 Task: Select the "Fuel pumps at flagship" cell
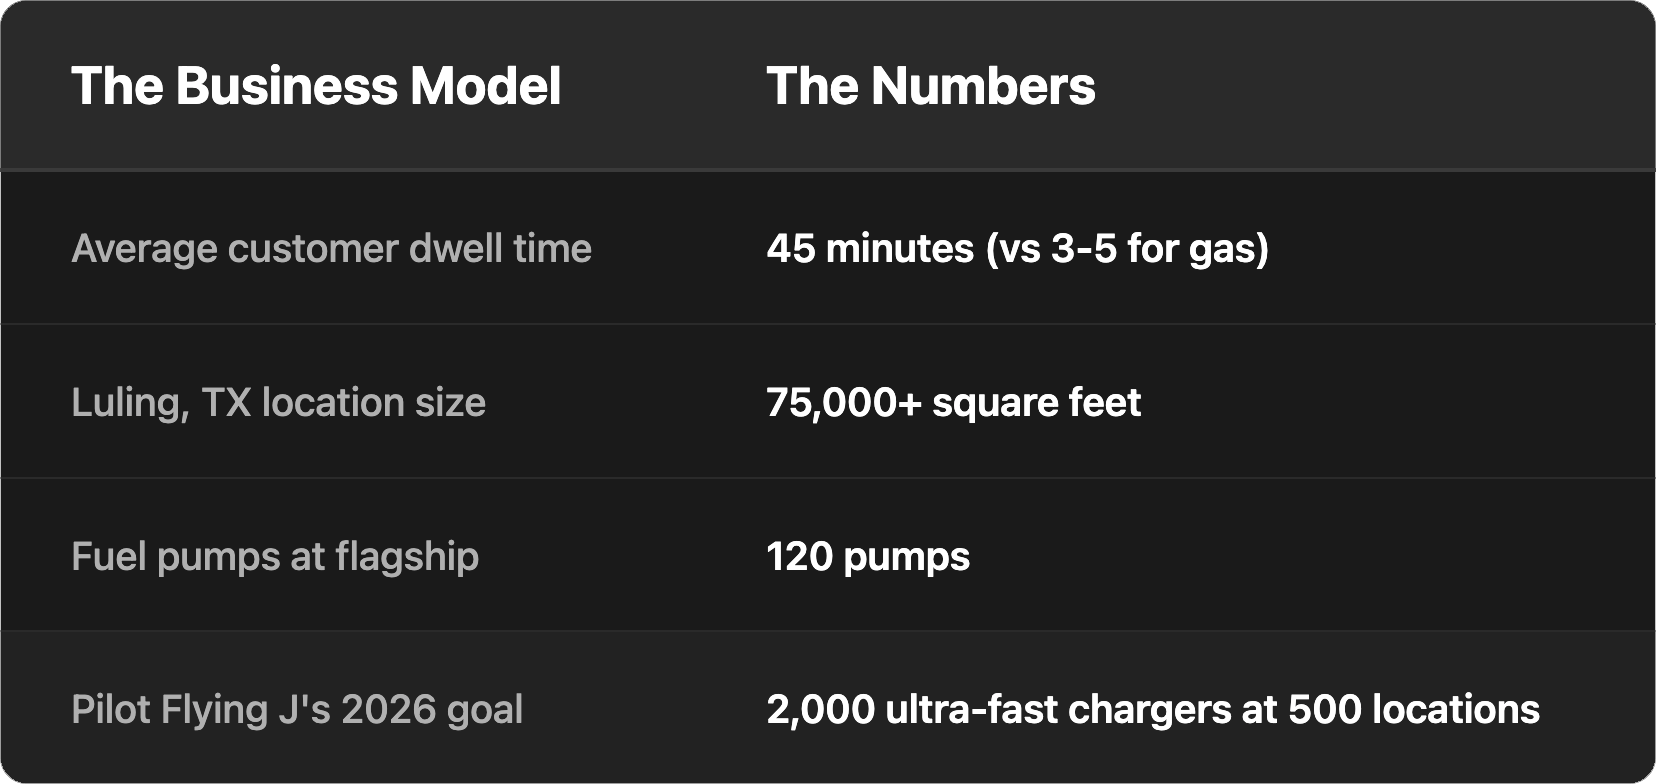coord(275,556)
